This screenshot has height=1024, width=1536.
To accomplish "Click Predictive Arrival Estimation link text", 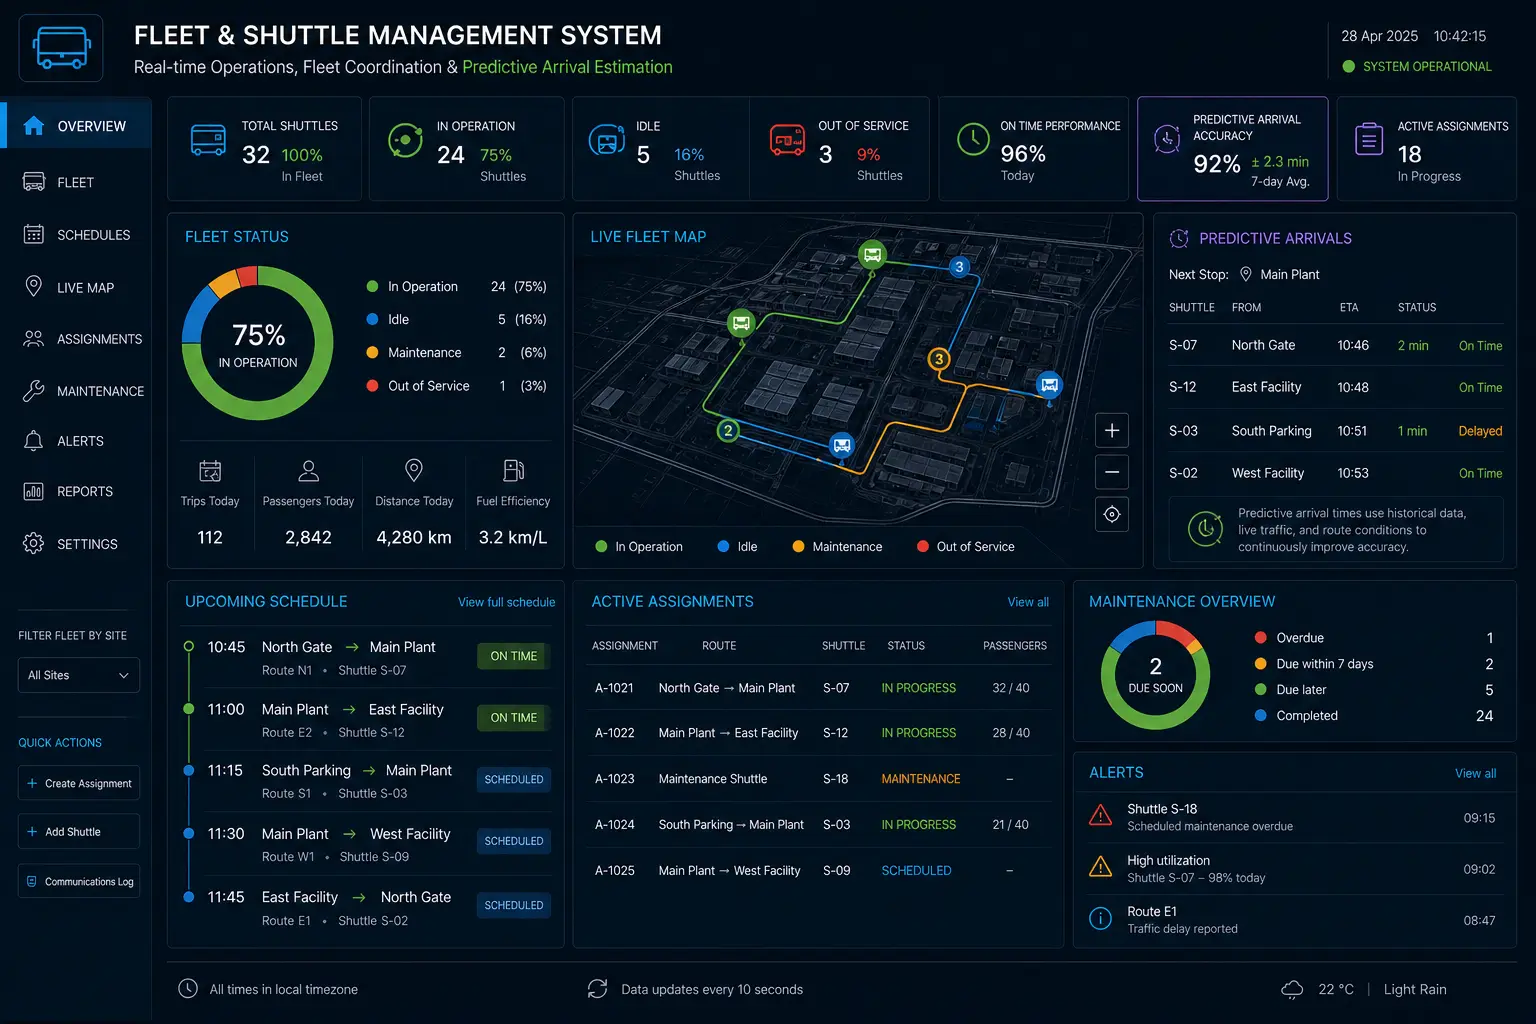I will click(x=567, y=67).
